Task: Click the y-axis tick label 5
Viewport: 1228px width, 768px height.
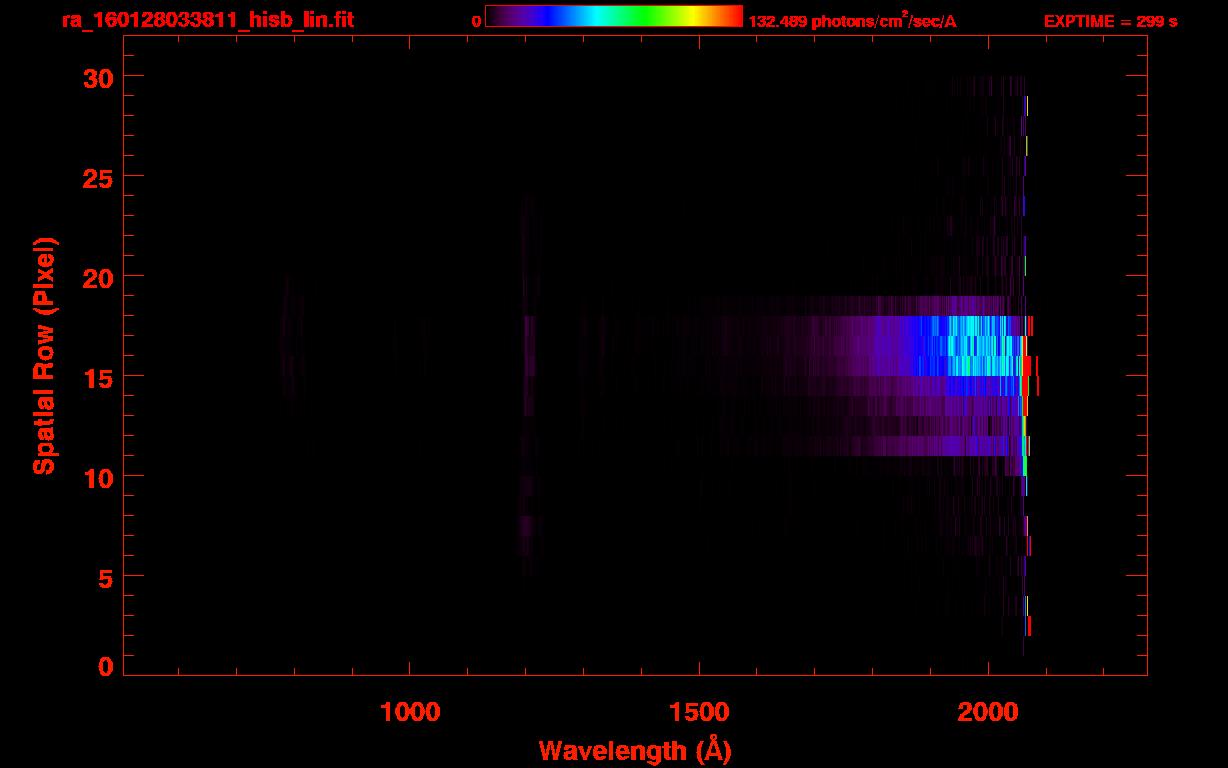Action: coord(103,577)
